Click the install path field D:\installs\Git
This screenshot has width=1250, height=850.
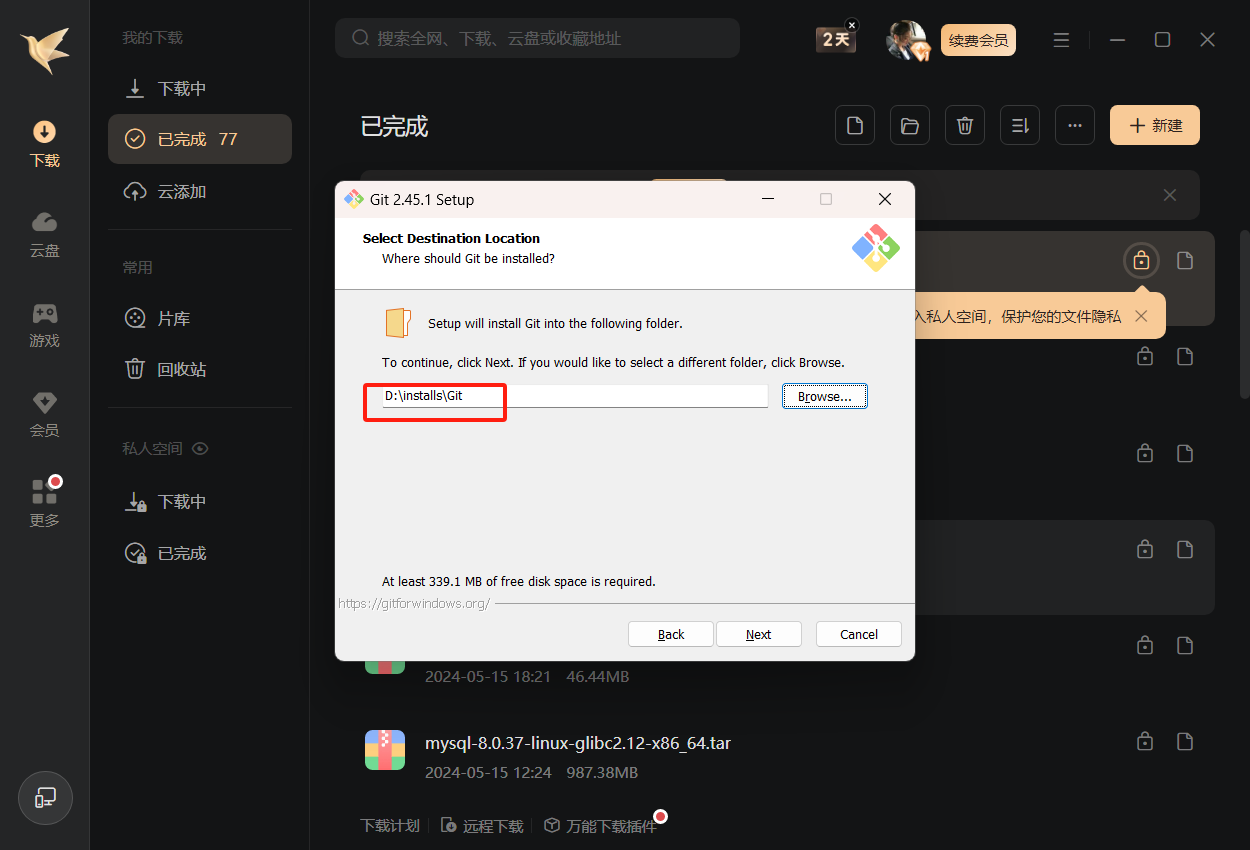click(575, 396)
